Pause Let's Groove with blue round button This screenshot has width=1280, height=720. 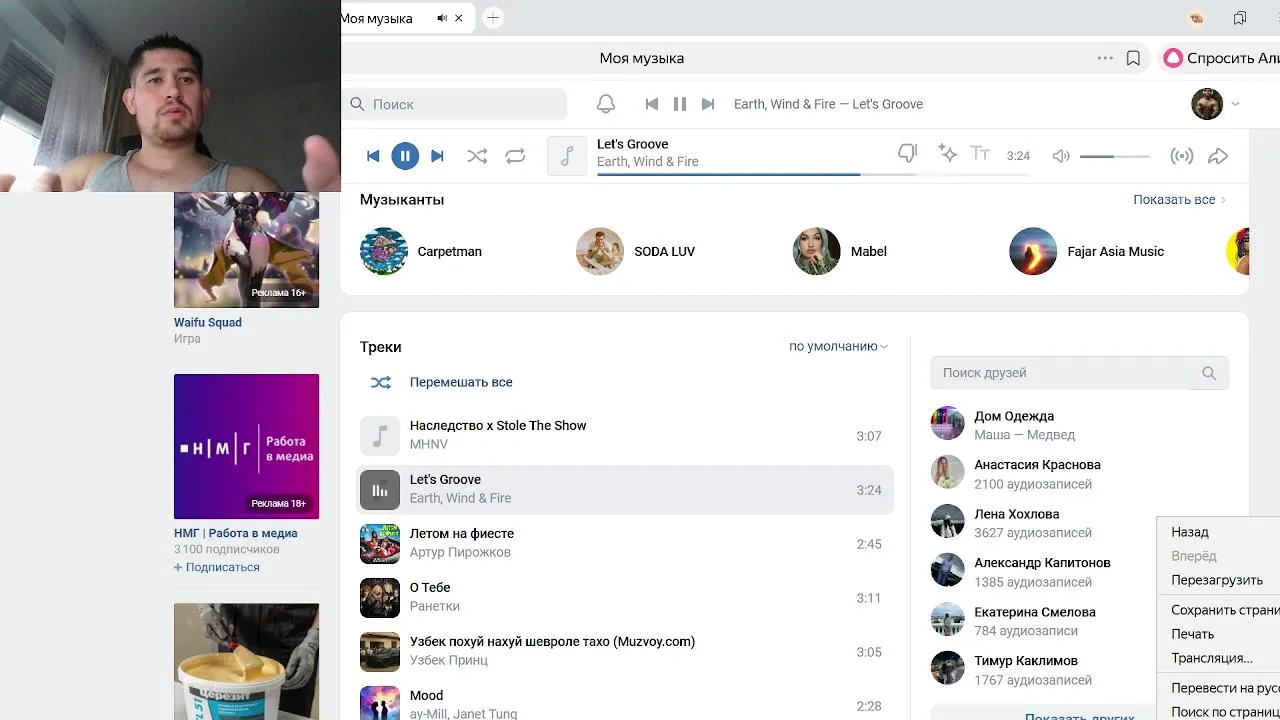[405, 156]
